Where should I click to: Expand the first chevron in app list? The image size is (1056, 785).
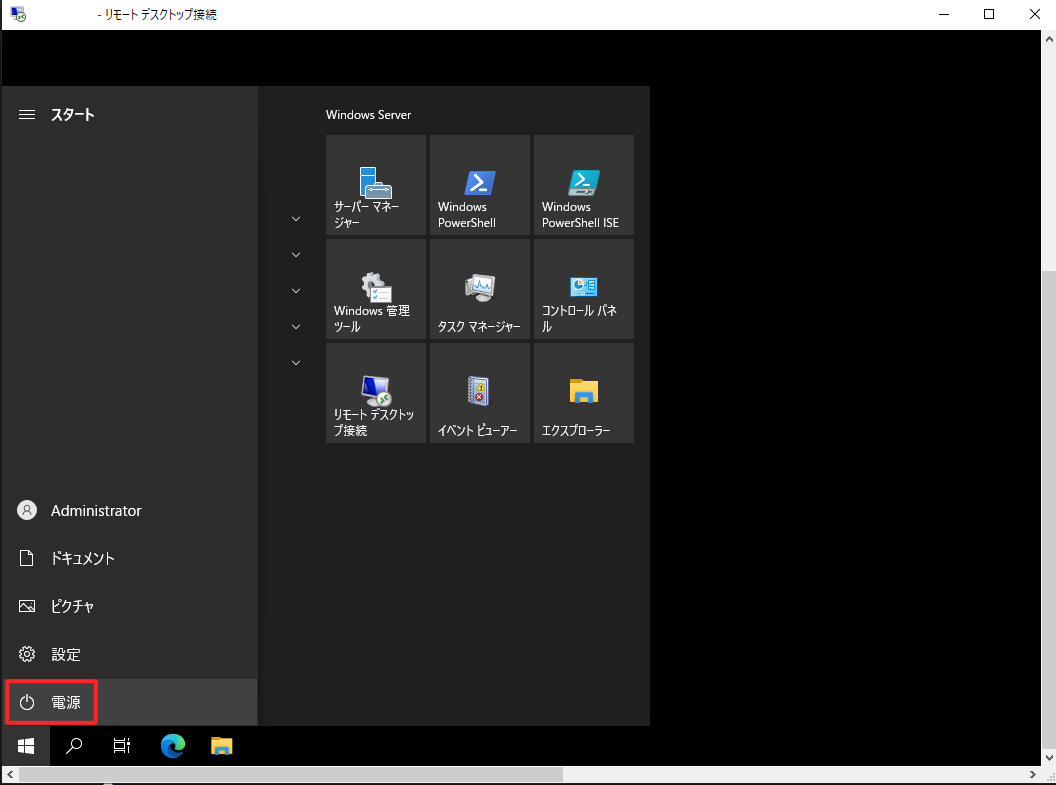point(296,219)
